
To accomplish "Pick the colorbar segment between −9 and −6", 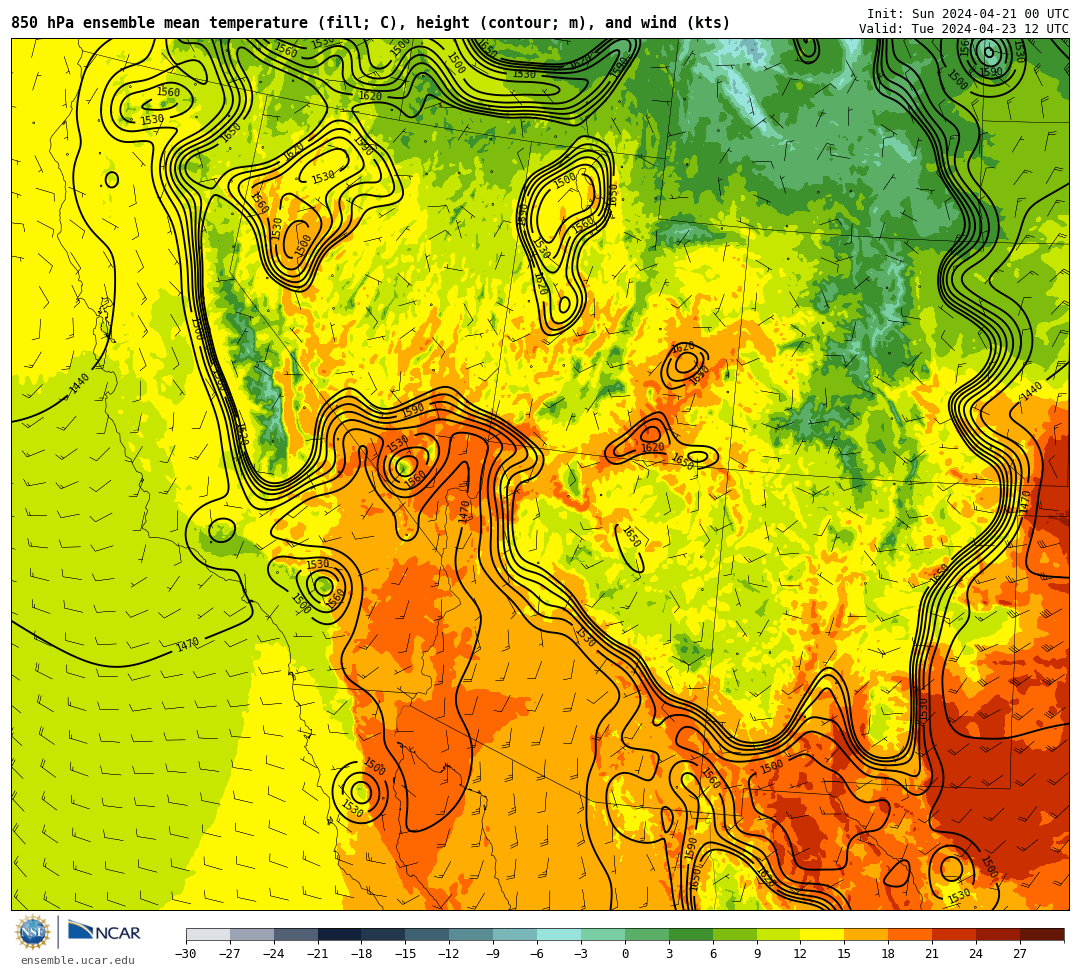I will (515, 934).
